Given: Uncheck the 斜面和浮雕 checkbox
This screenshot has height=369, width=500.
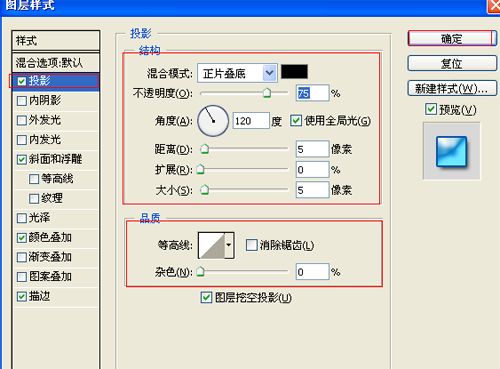Looking at the screenshot, I should click(22, 160).
